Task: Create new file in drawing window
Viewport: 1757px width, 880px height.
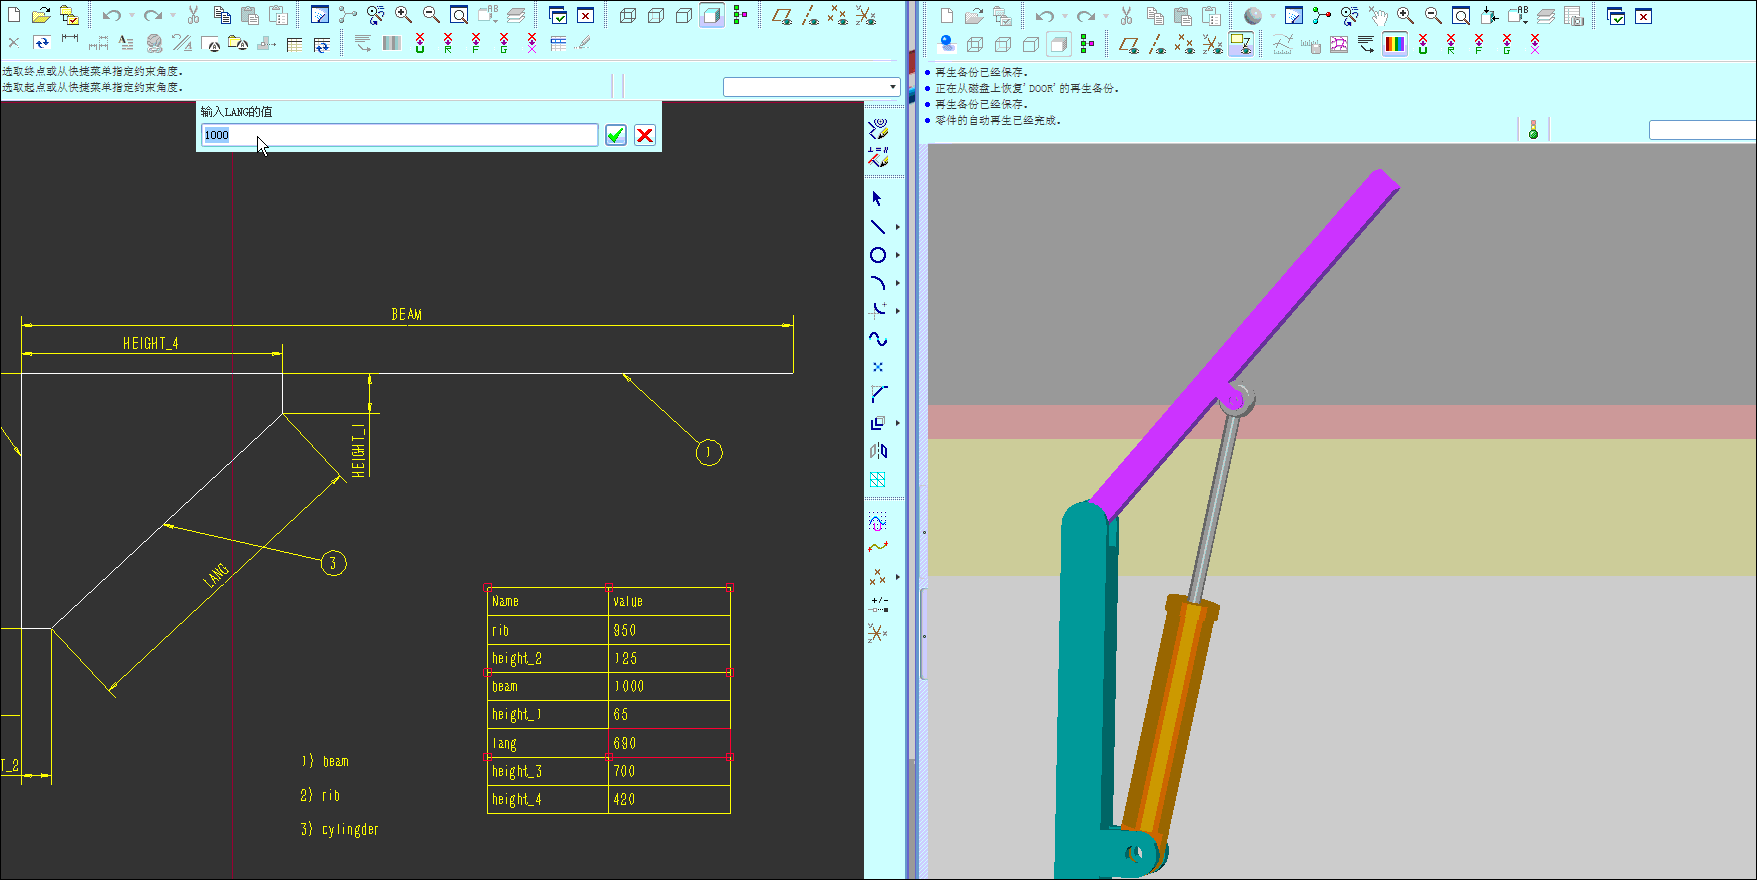Action: [14, 15]
